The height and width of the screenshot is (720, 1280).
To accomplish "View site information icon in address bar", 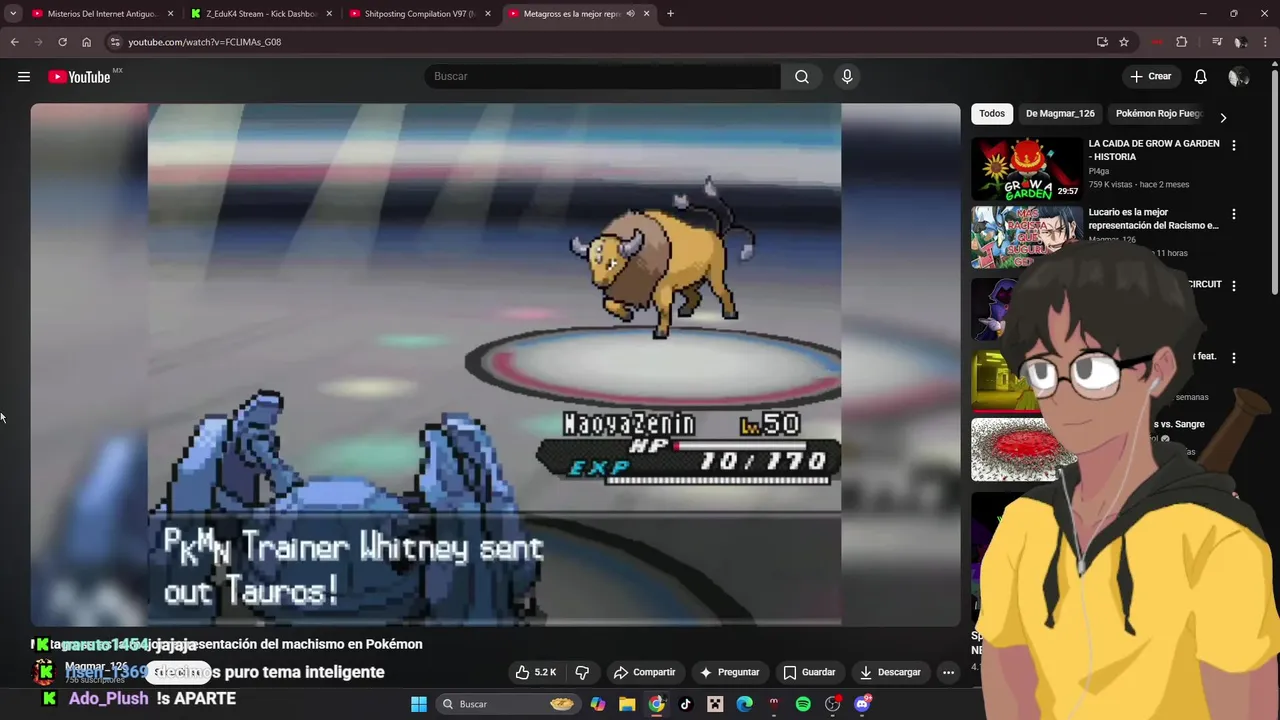I will pyautogui.click(x=115, y=42).
